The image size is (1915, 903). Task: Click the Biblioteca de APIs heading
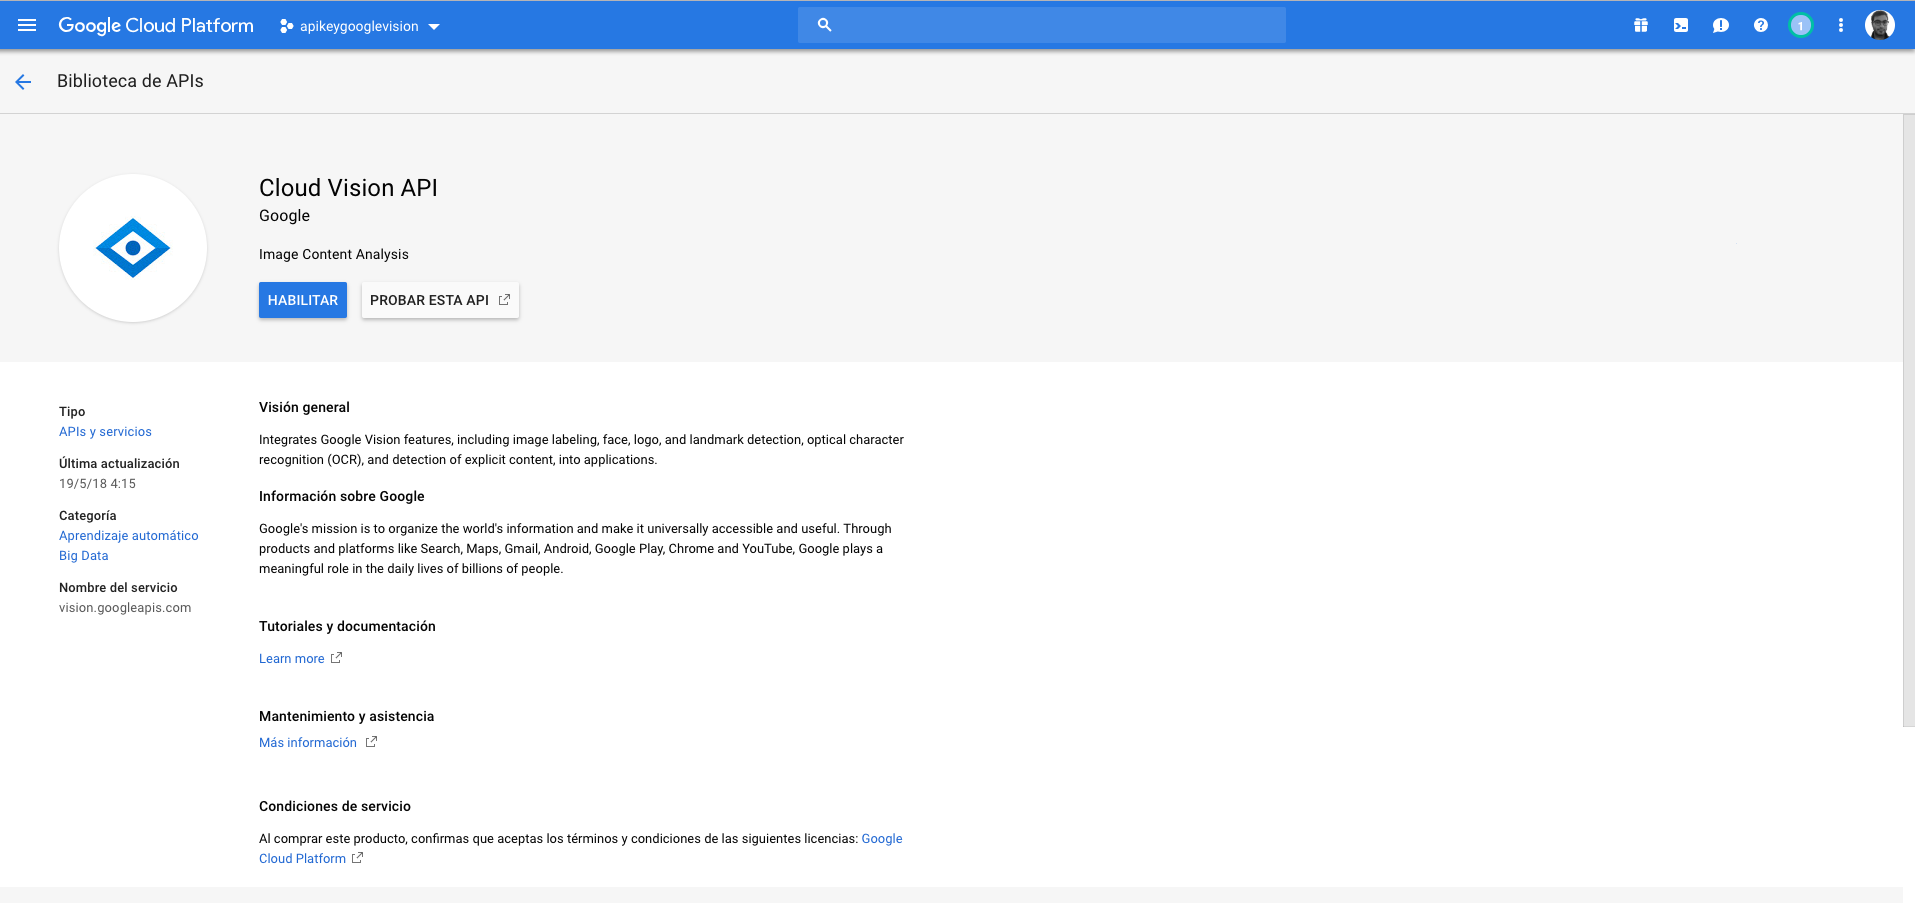click(x=130, y=81)
